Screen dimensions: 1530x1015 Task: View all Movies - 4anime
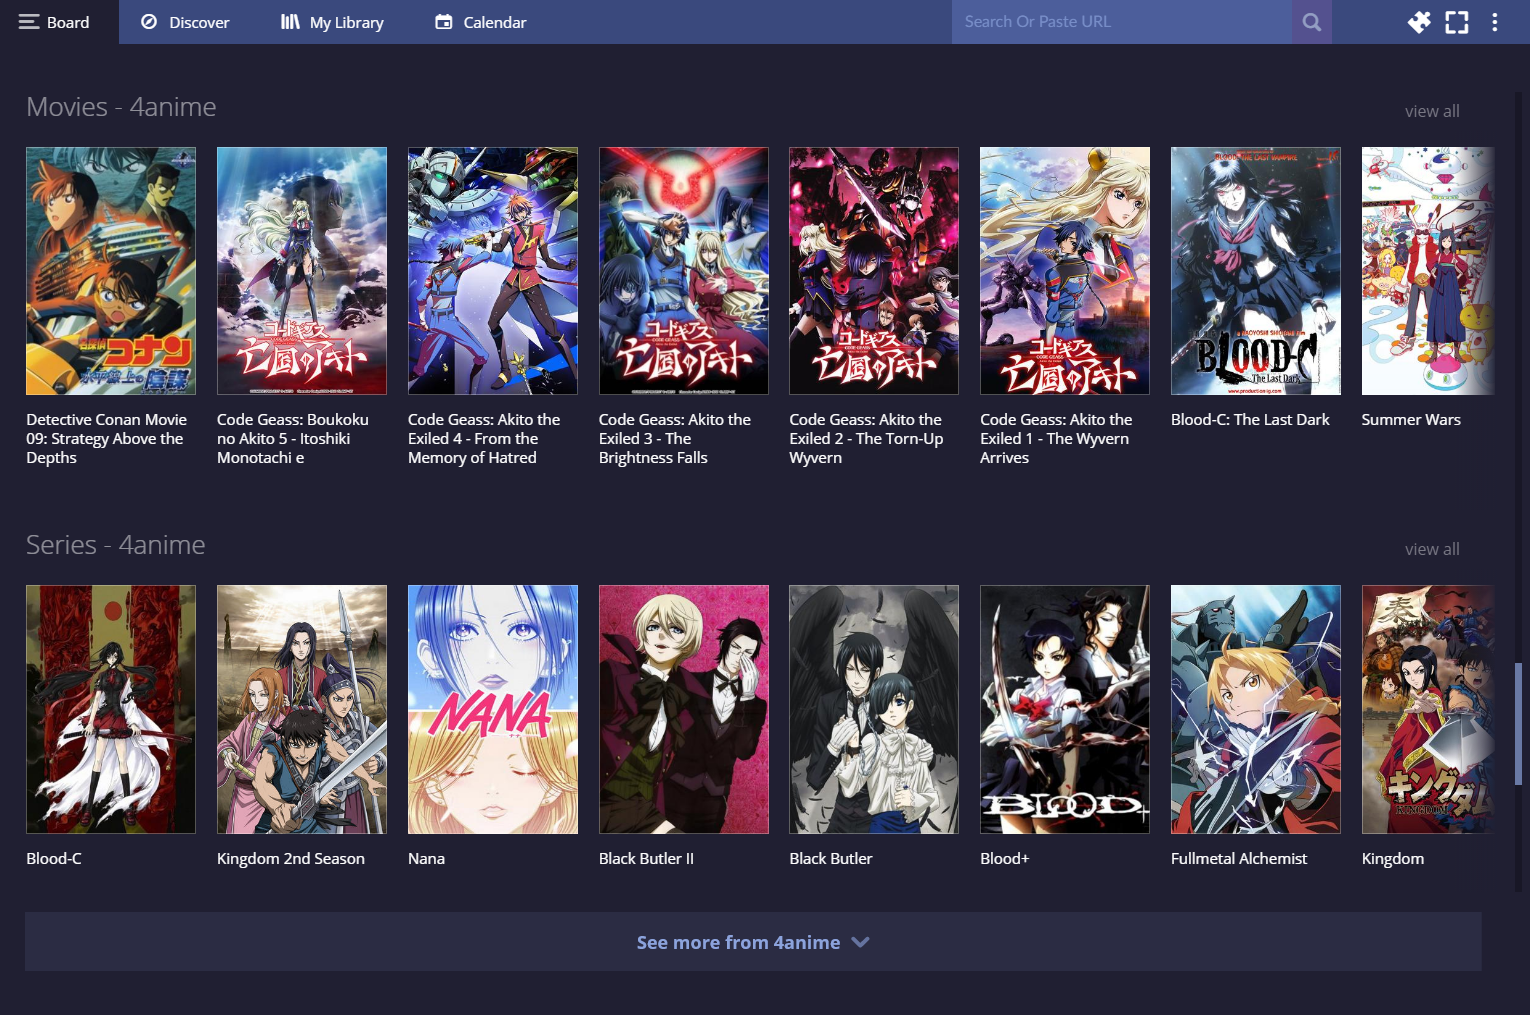pyautogui.click(x=1432, y=111)
